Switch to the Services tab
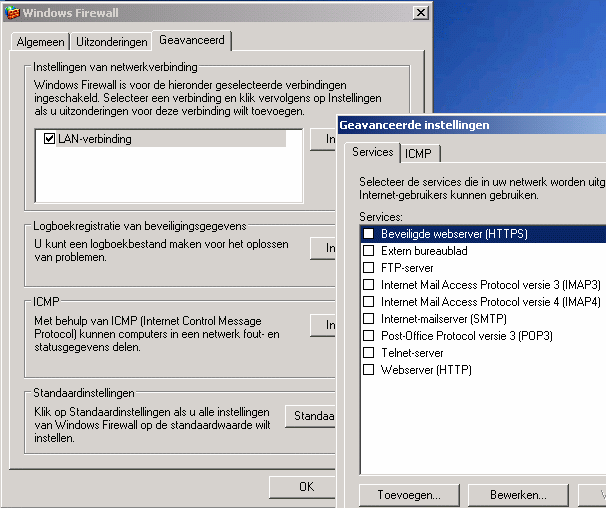The height and width of the screenshot is (508, 606). click(x=372, y=152)
